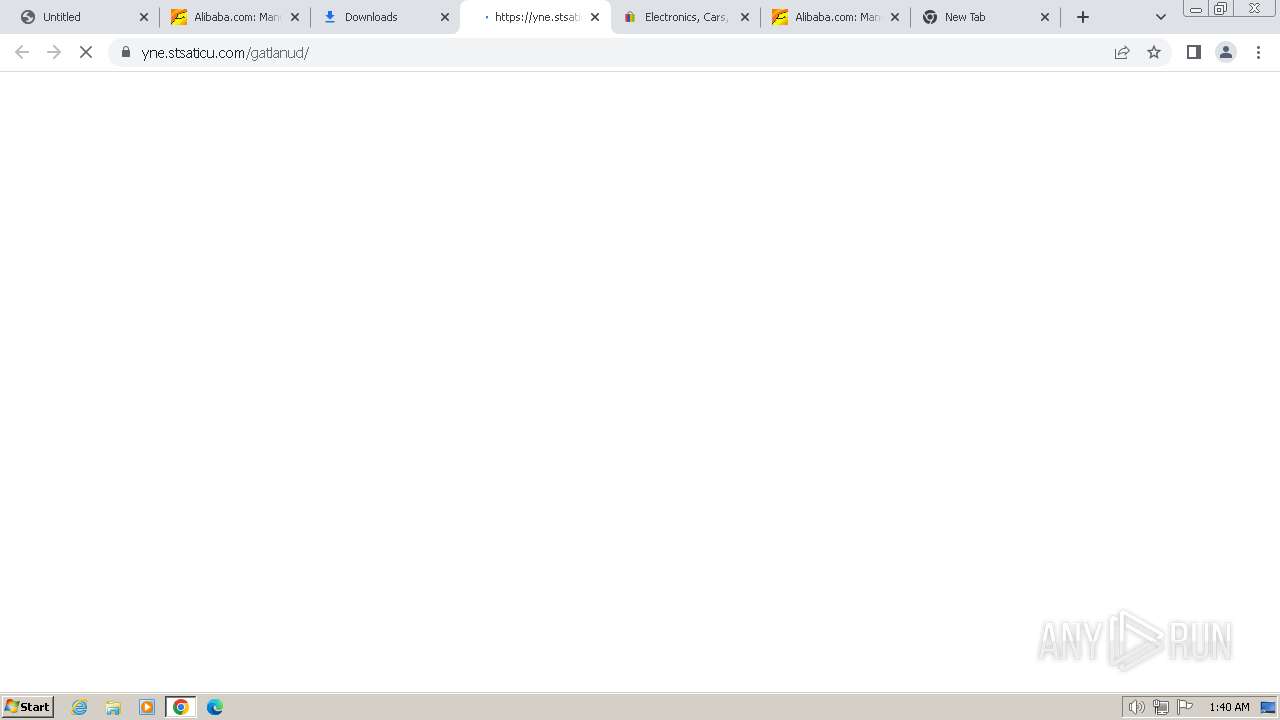Show desktop from tray button
The width and height of the screenshot is (1280, 720).
tap(1269, 707)
